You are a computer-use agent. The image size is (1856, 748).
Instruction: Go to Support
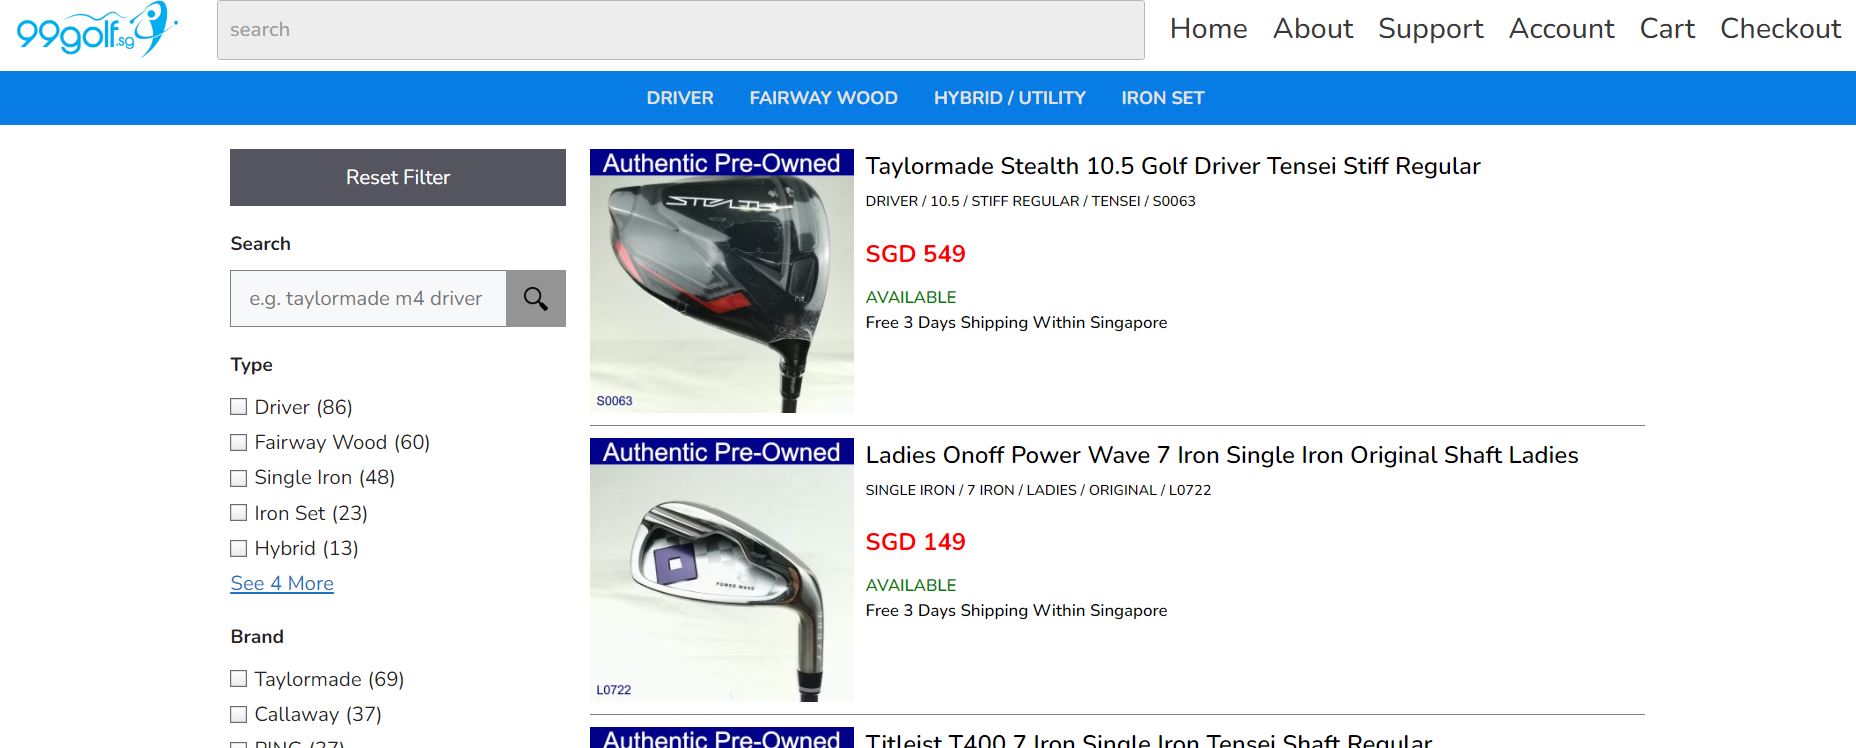(x=1430, y=29)
